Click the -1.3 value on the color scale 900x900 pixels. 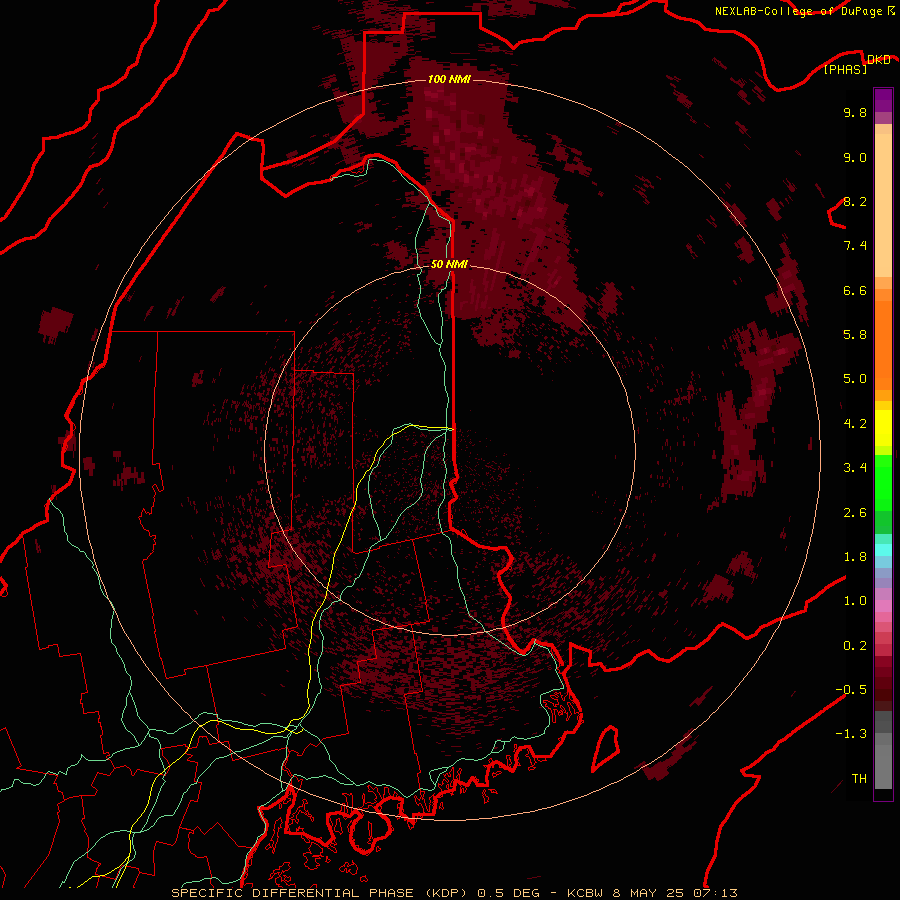point(851,734)
